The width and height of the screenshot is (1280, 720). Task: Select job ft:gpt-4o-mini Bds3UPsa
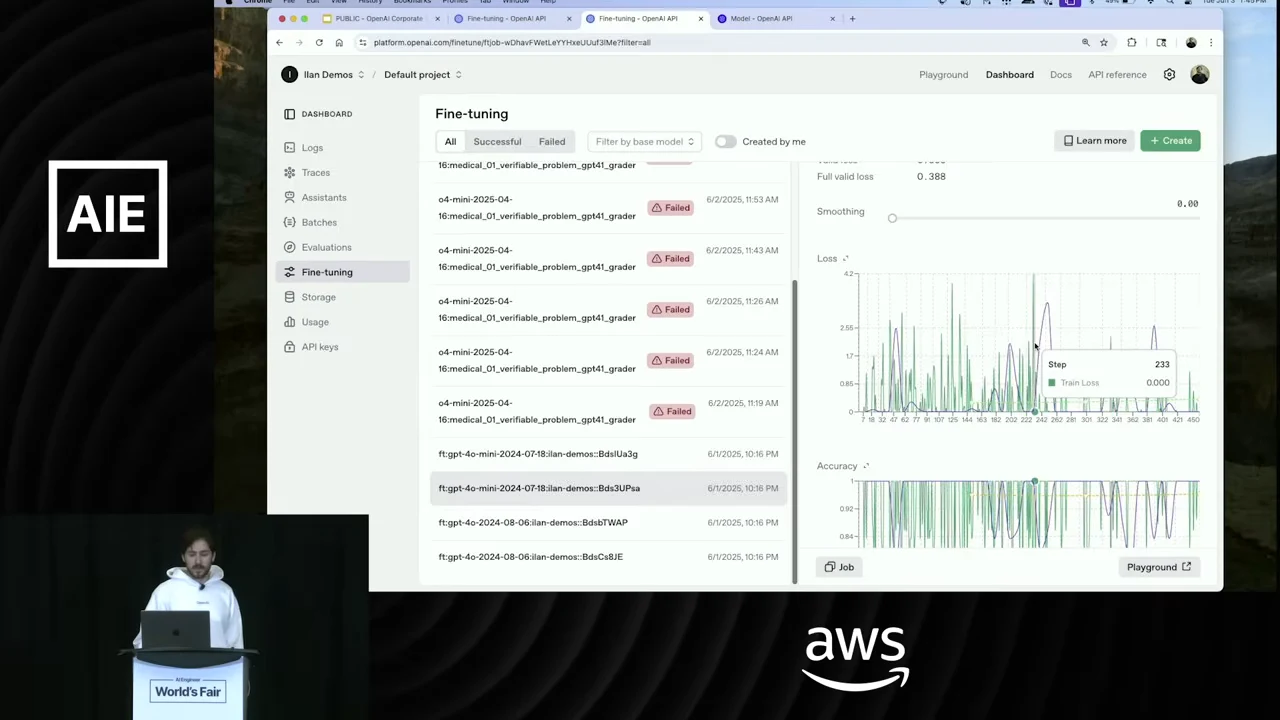click(x=608, y=488)
